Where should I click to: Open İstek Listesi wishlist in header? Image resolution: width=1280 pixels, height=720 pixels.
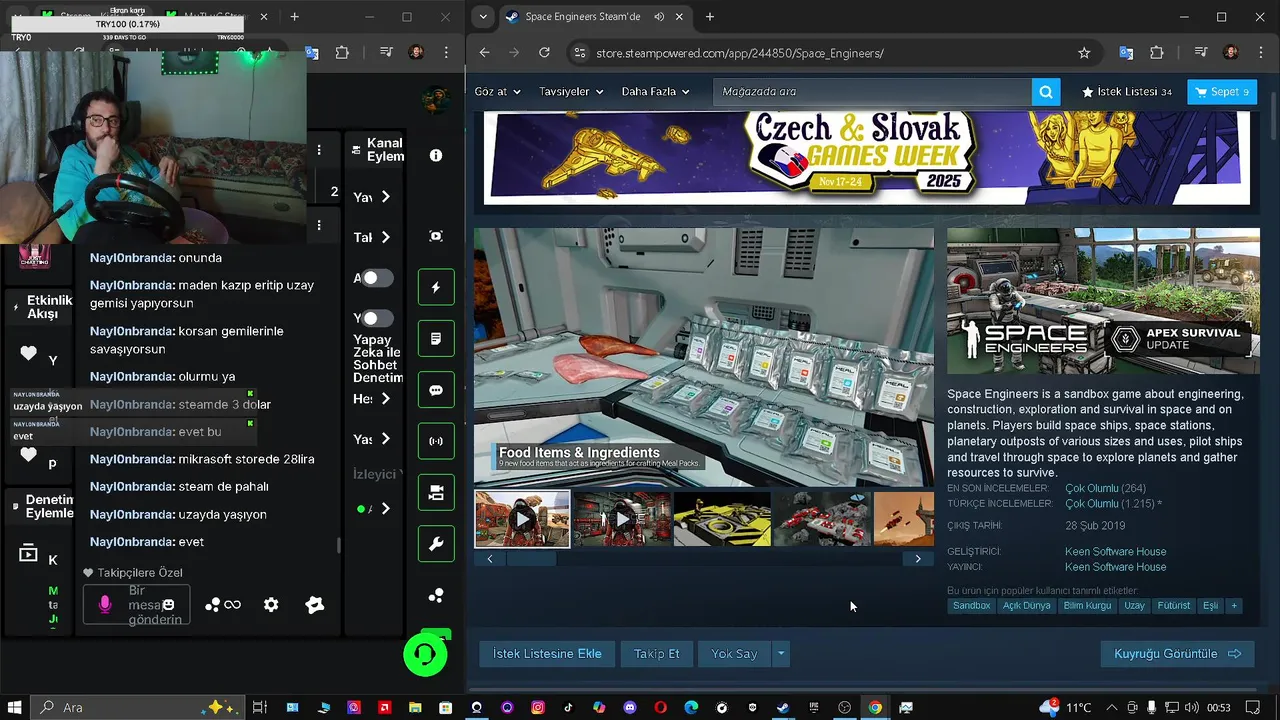[x=1127, y=91]
